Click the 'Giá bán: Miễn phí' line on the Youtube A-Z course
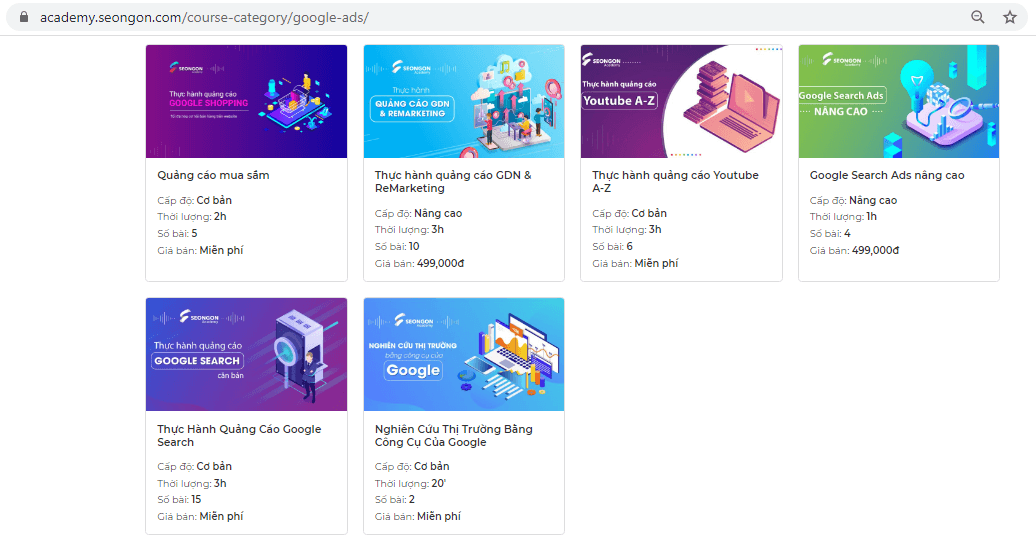Image resolution: width=1036 pixels, height=559 pixels. click(635, 264)
